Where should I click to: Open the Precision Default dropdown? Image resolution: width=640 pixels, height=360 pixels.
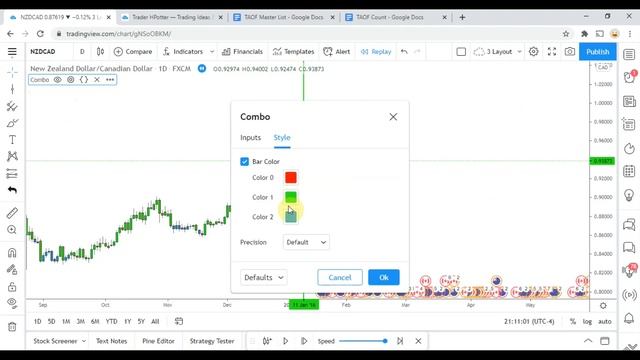[306, 242]
